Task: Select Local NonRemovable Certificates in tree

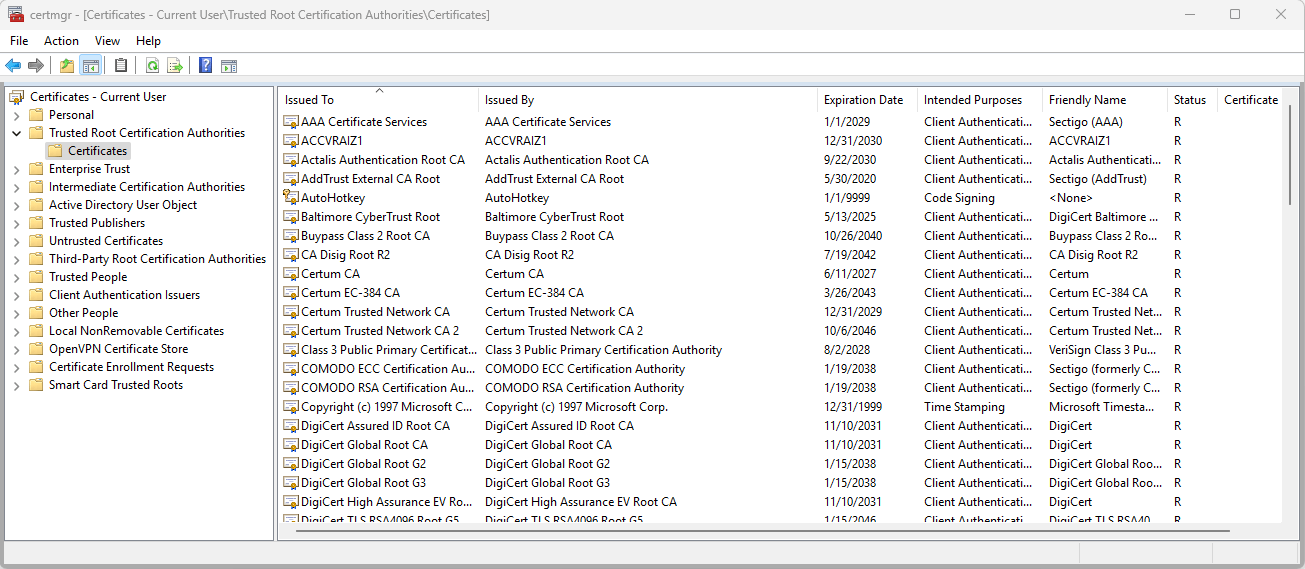Action: click(x=136, y=331)
